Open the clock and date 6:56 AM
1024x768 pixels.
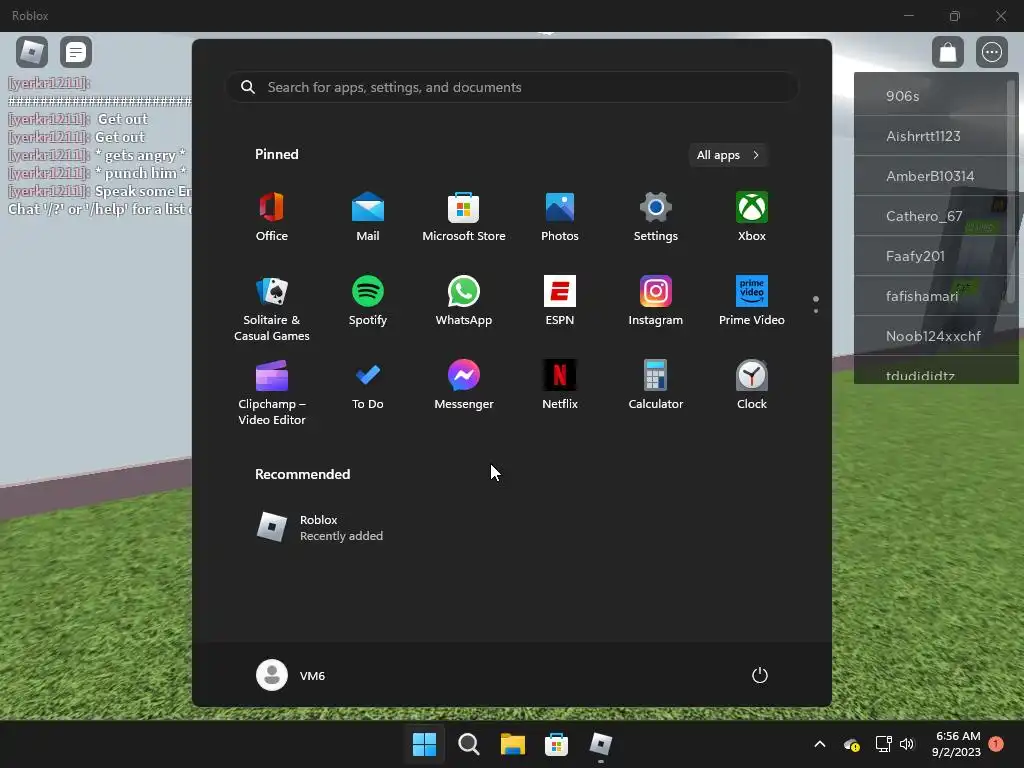pyautogui.click(x=956, y=744)
